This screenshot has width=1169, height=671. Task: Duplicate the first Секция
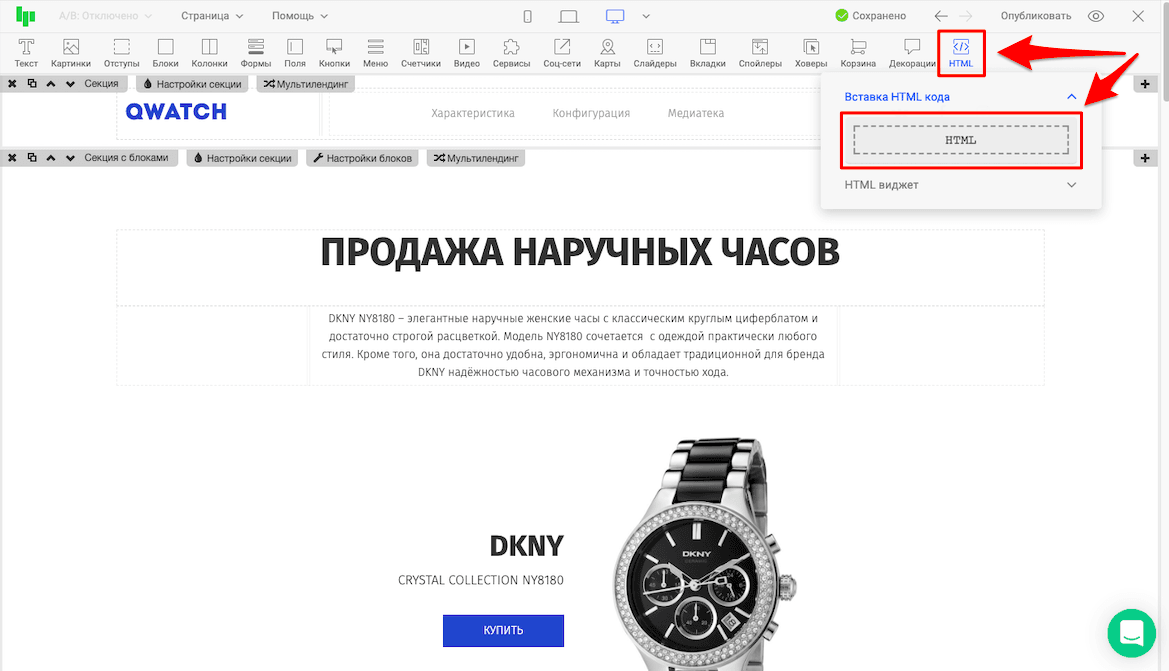[31, 84]
